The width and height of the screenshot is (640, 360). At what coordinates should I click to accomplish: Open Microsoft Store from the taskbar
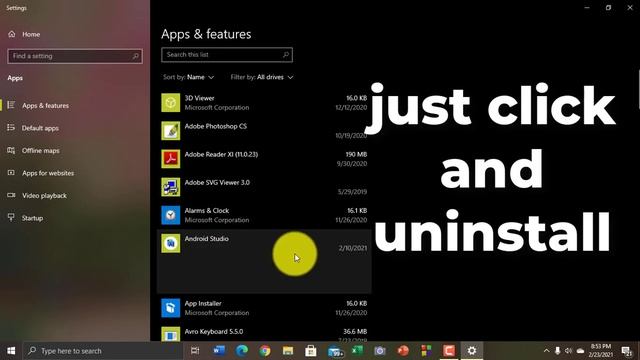[311, 351]
